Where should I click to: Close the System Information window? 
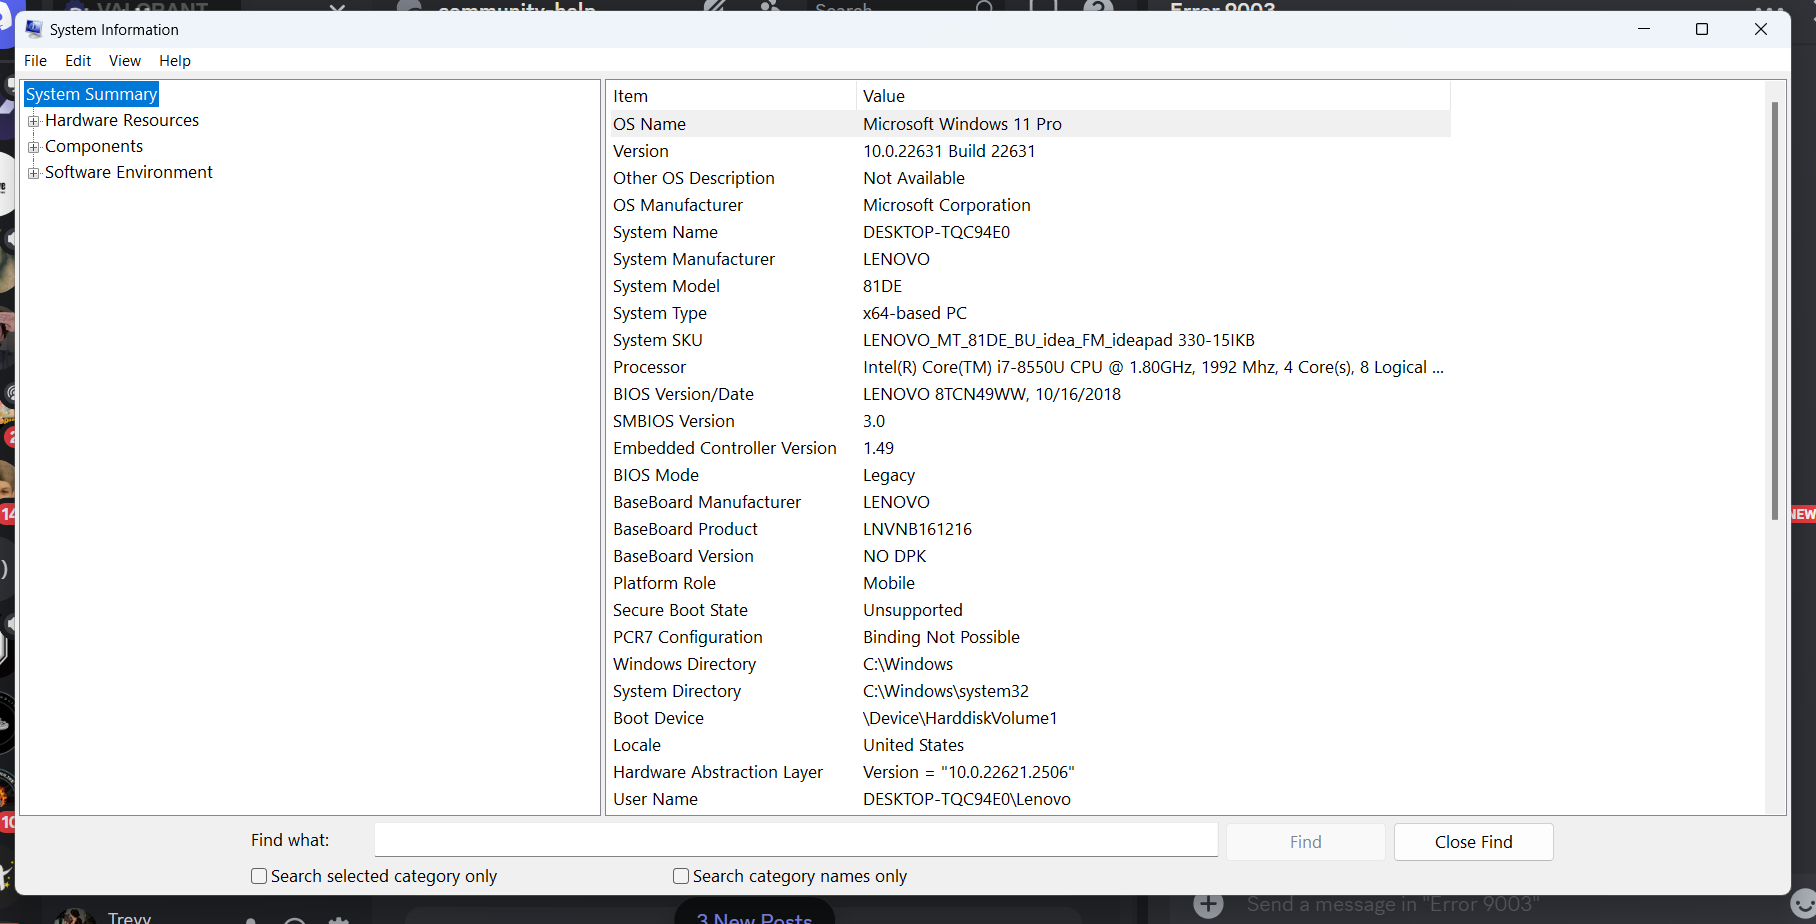(1761, 29)
